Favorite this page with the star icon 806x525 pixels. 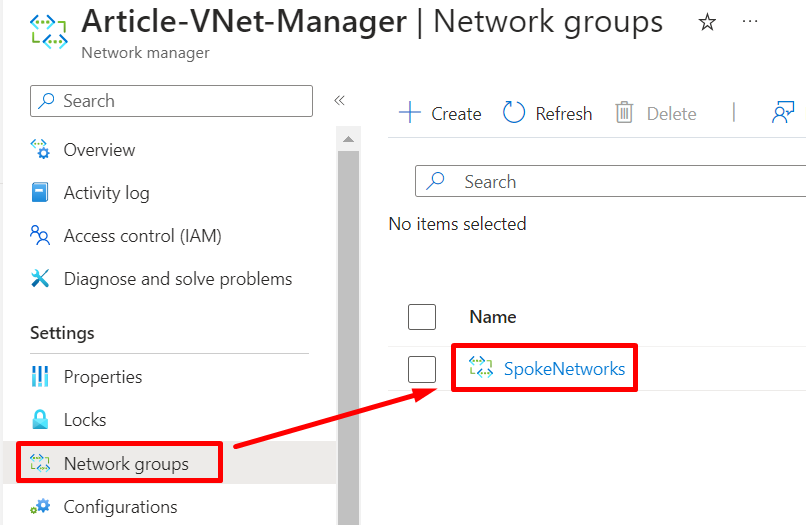pyautogui.click(x=707, y=22)
